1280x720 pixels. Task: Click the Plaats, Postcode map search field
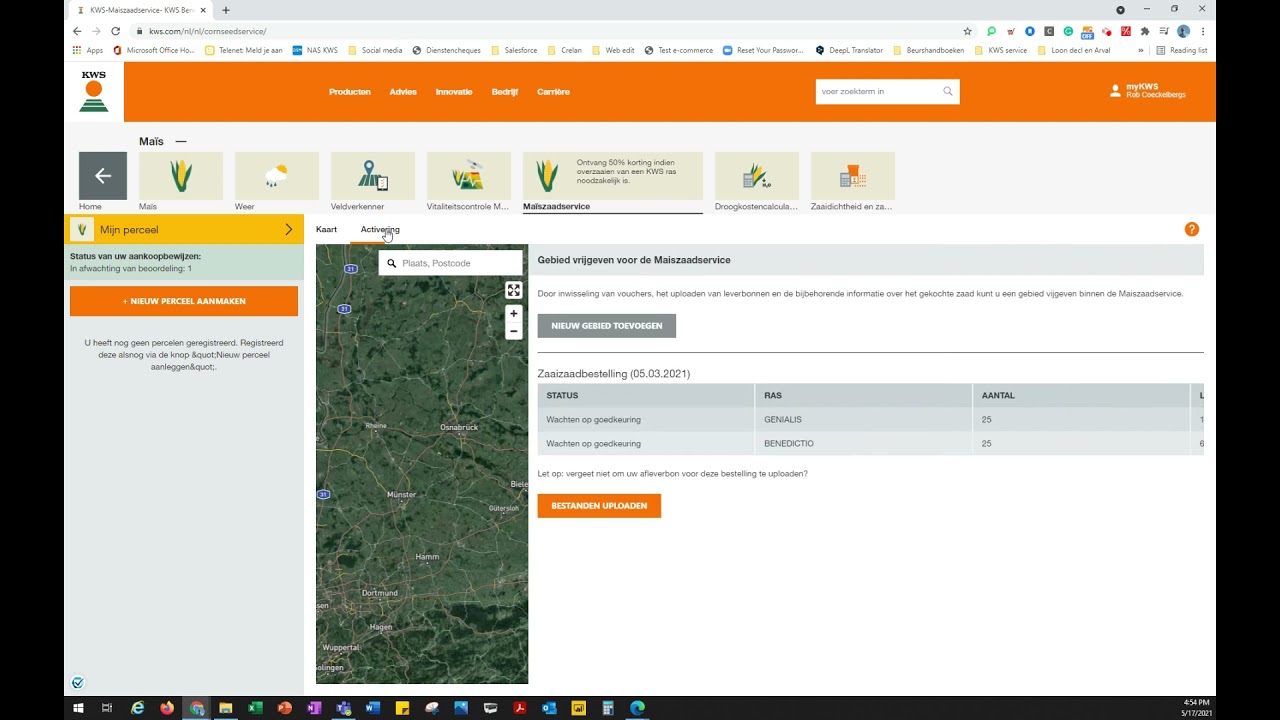(x=451, y=263)
